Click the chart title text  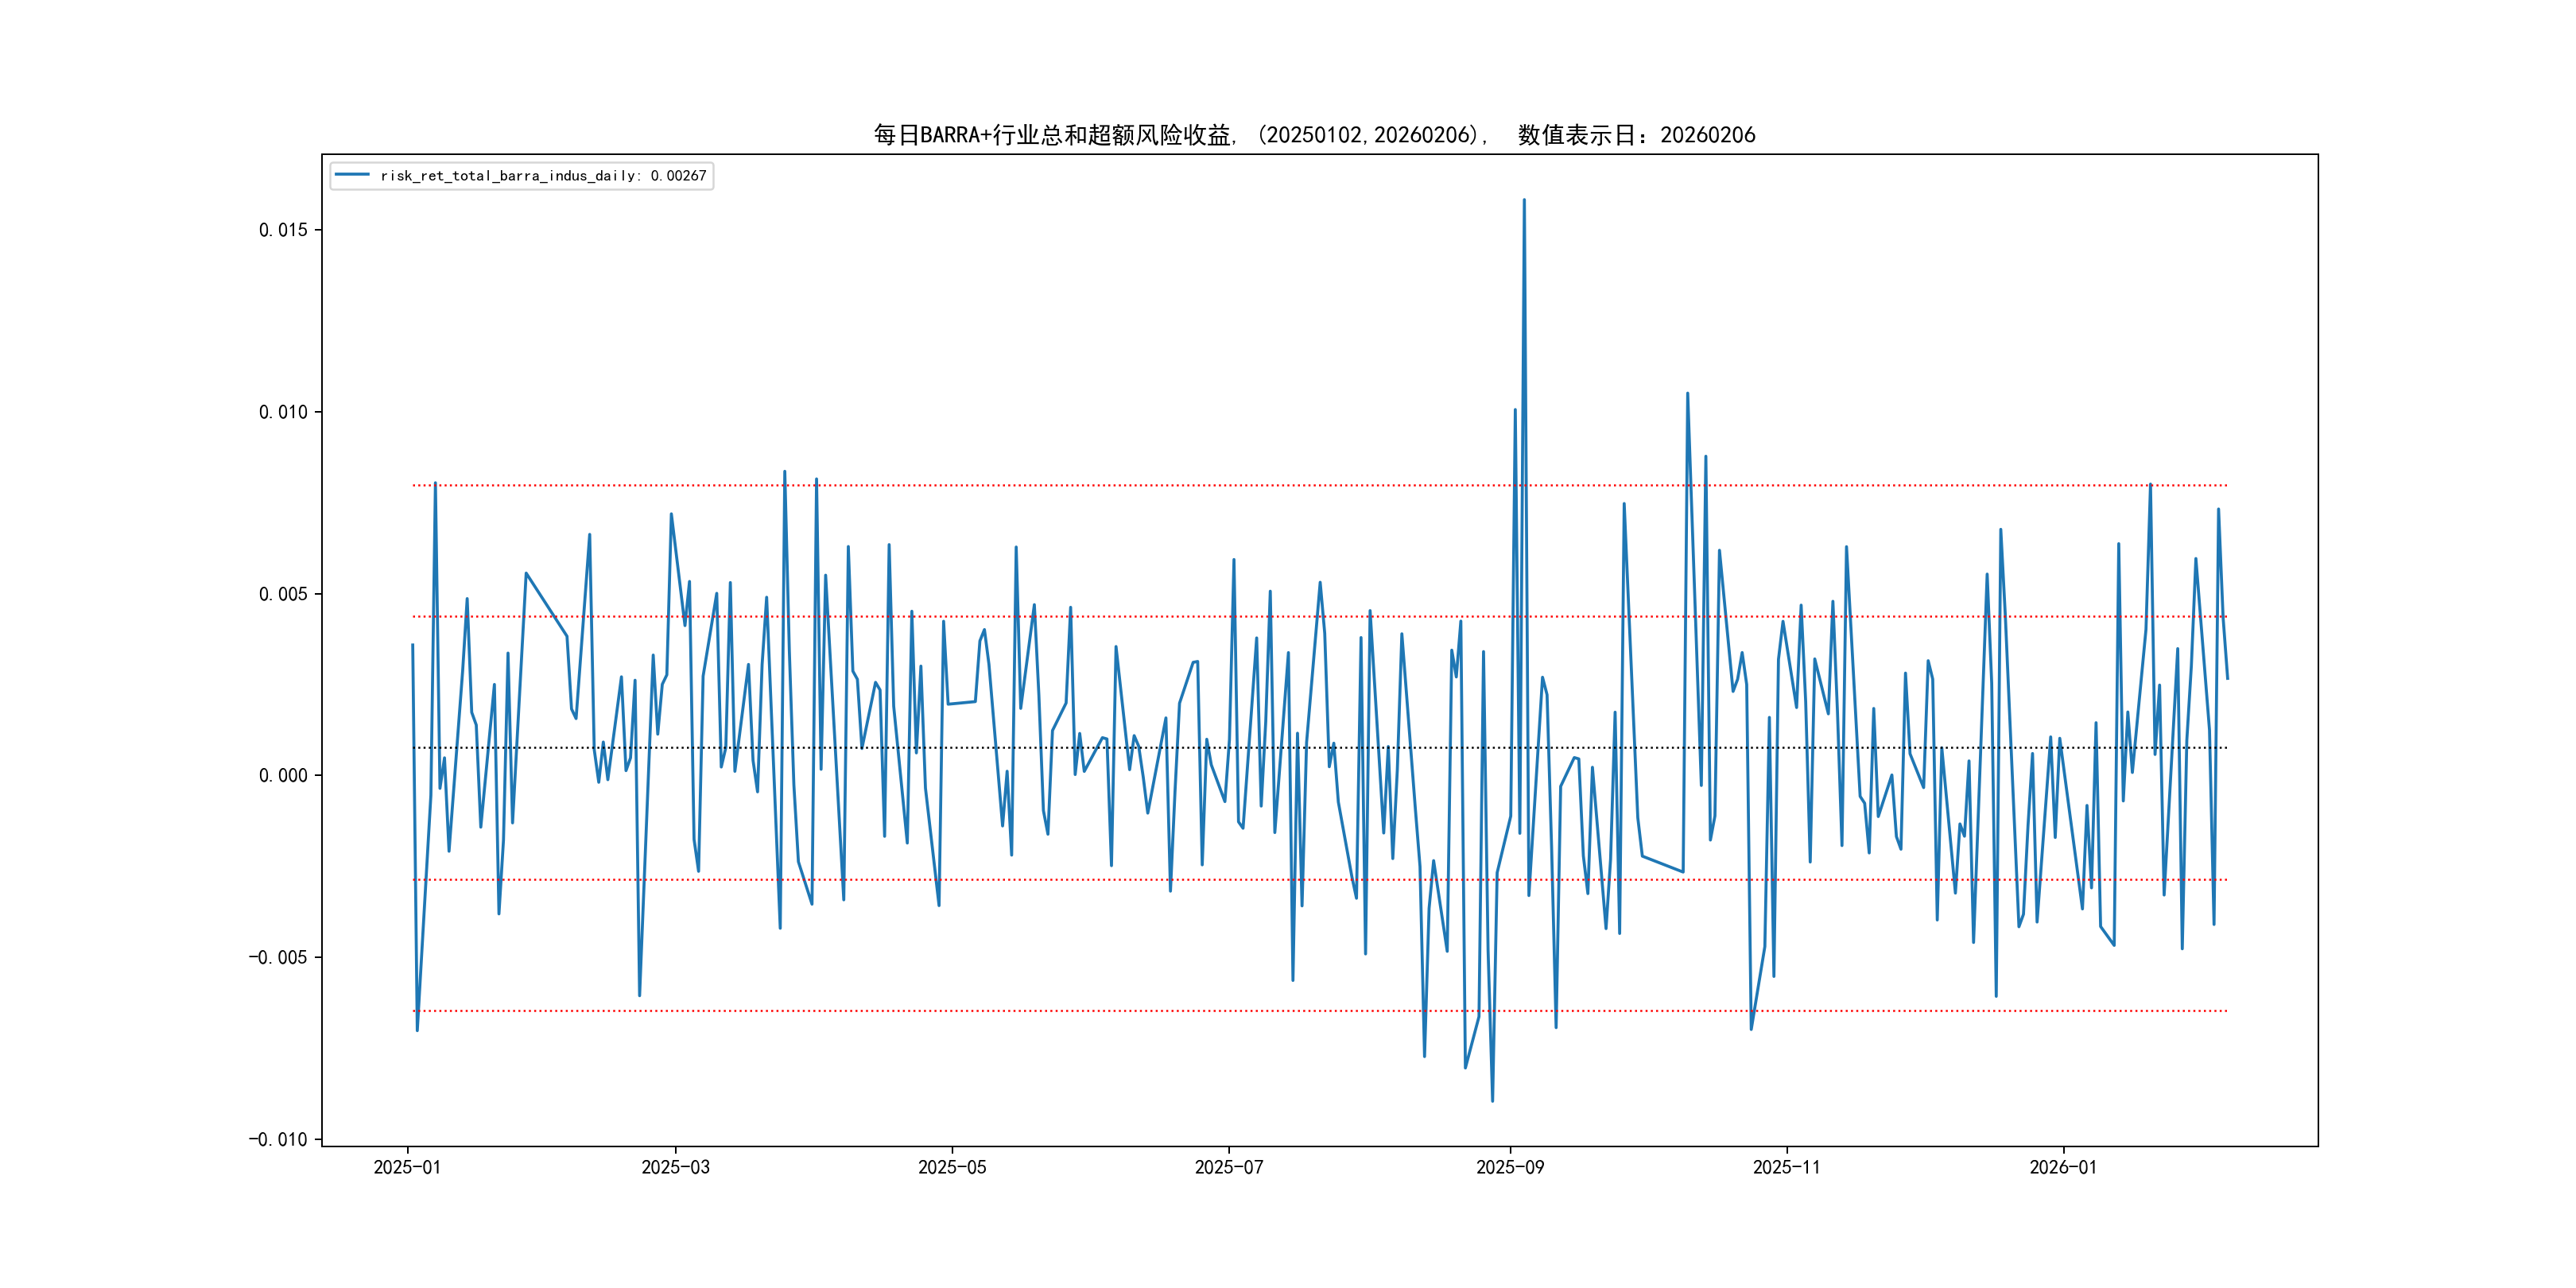1314,135
